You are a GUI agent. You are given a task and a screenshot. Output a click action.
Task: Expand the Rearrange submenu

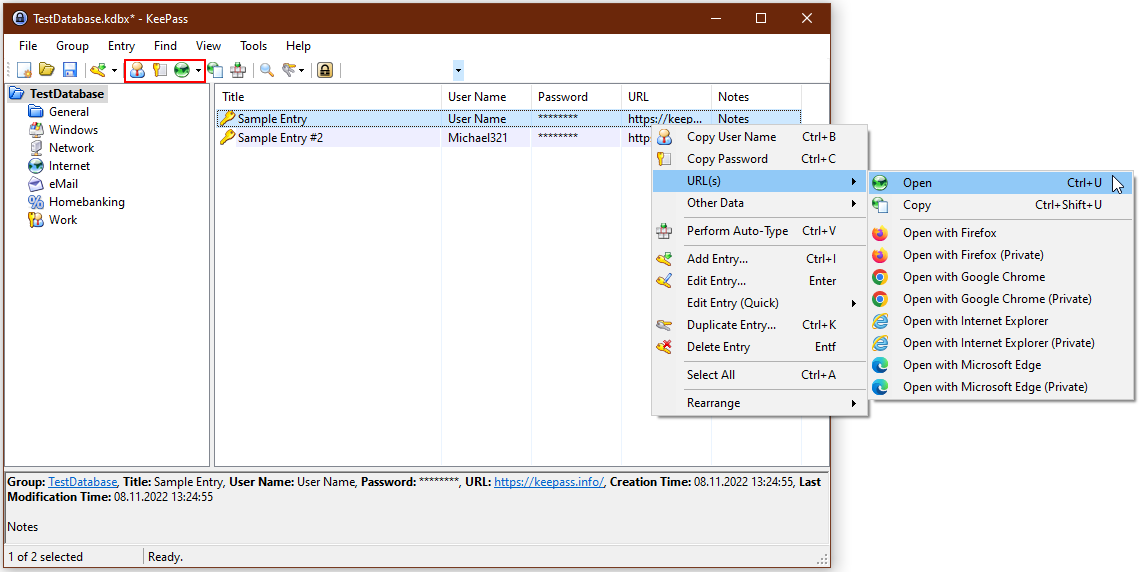(x=760, y=403)
